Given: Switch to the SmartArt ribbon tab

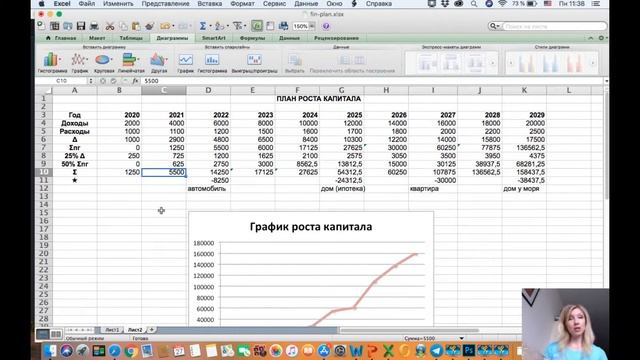Looking at the screenshot, I should click(213, 38).
